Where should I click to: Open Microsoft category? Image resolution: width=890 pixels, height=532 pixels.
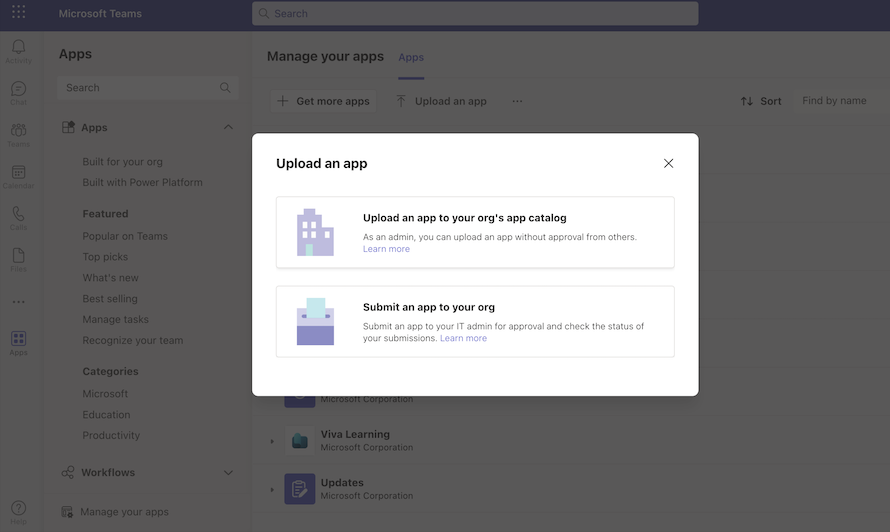pos(105,394)
